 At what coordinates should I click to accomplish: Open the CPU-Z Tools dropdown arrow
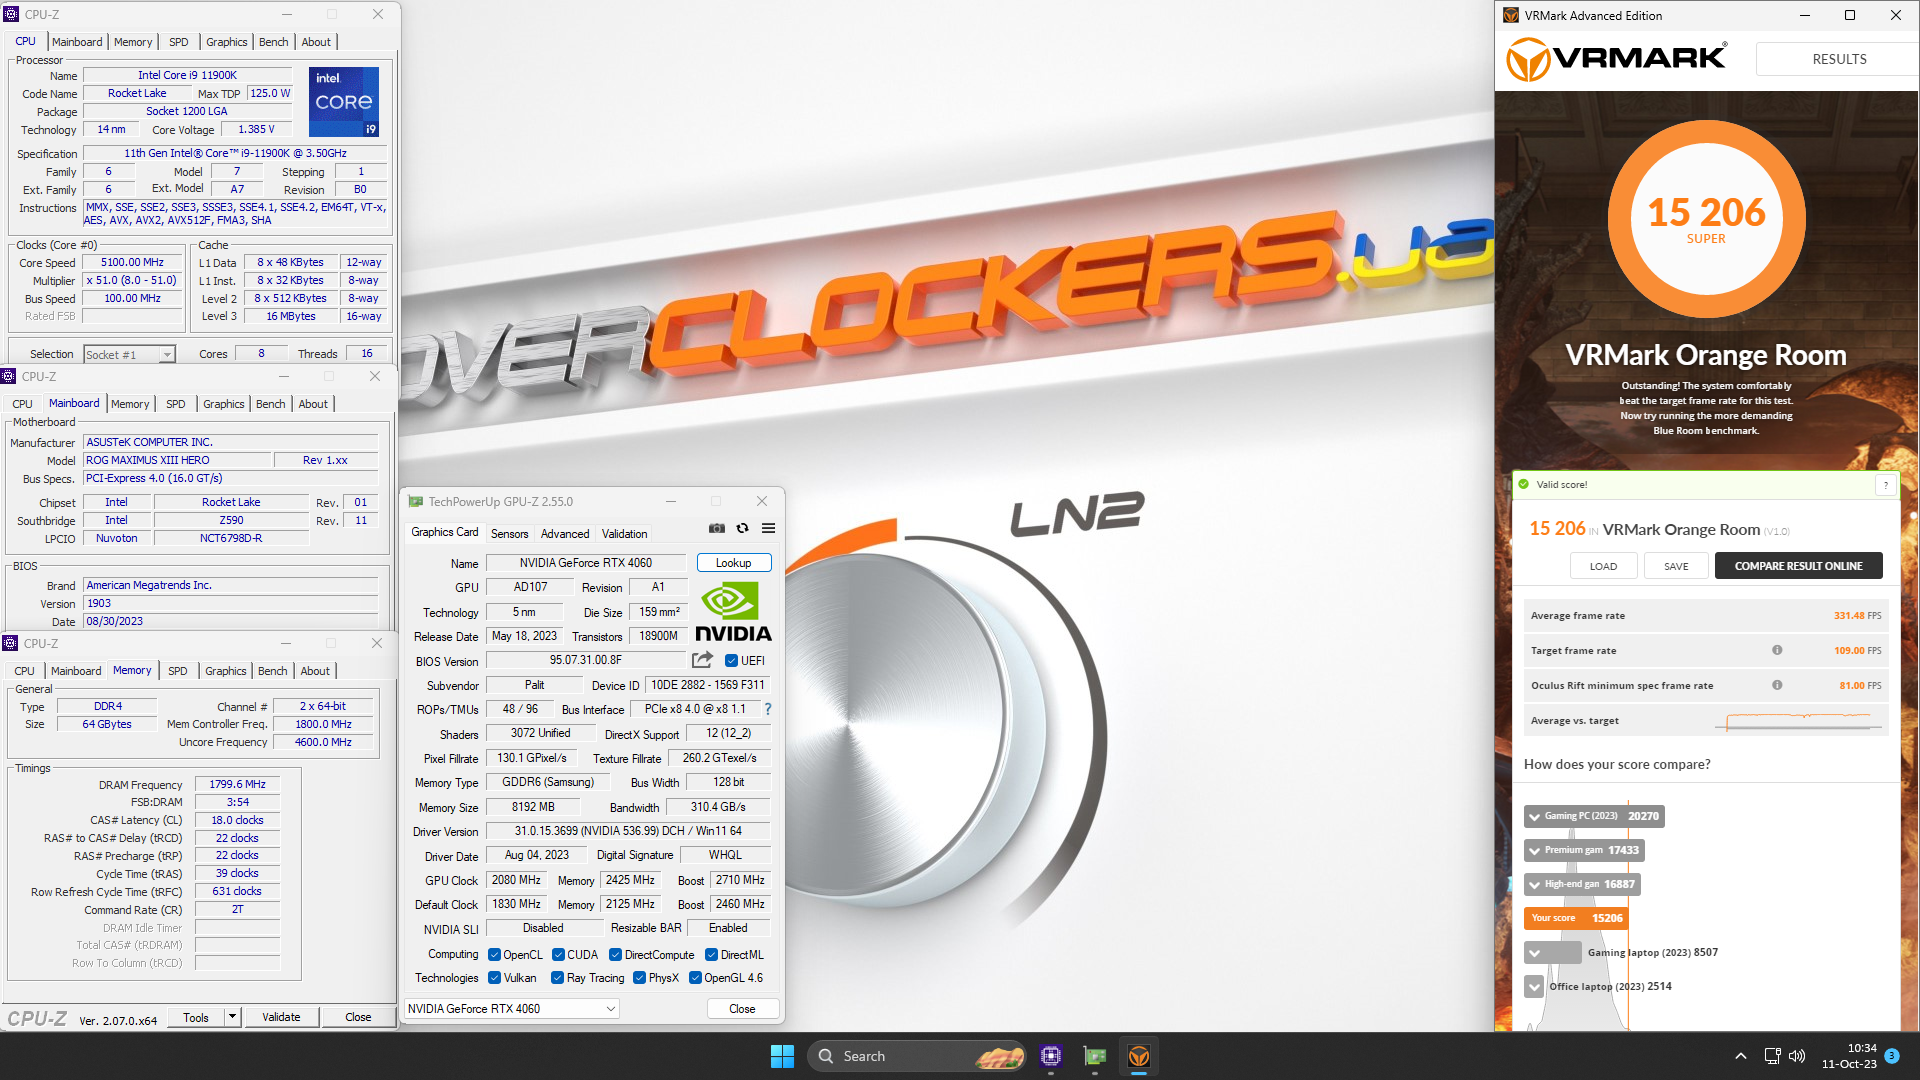(x=232, y=1017)
